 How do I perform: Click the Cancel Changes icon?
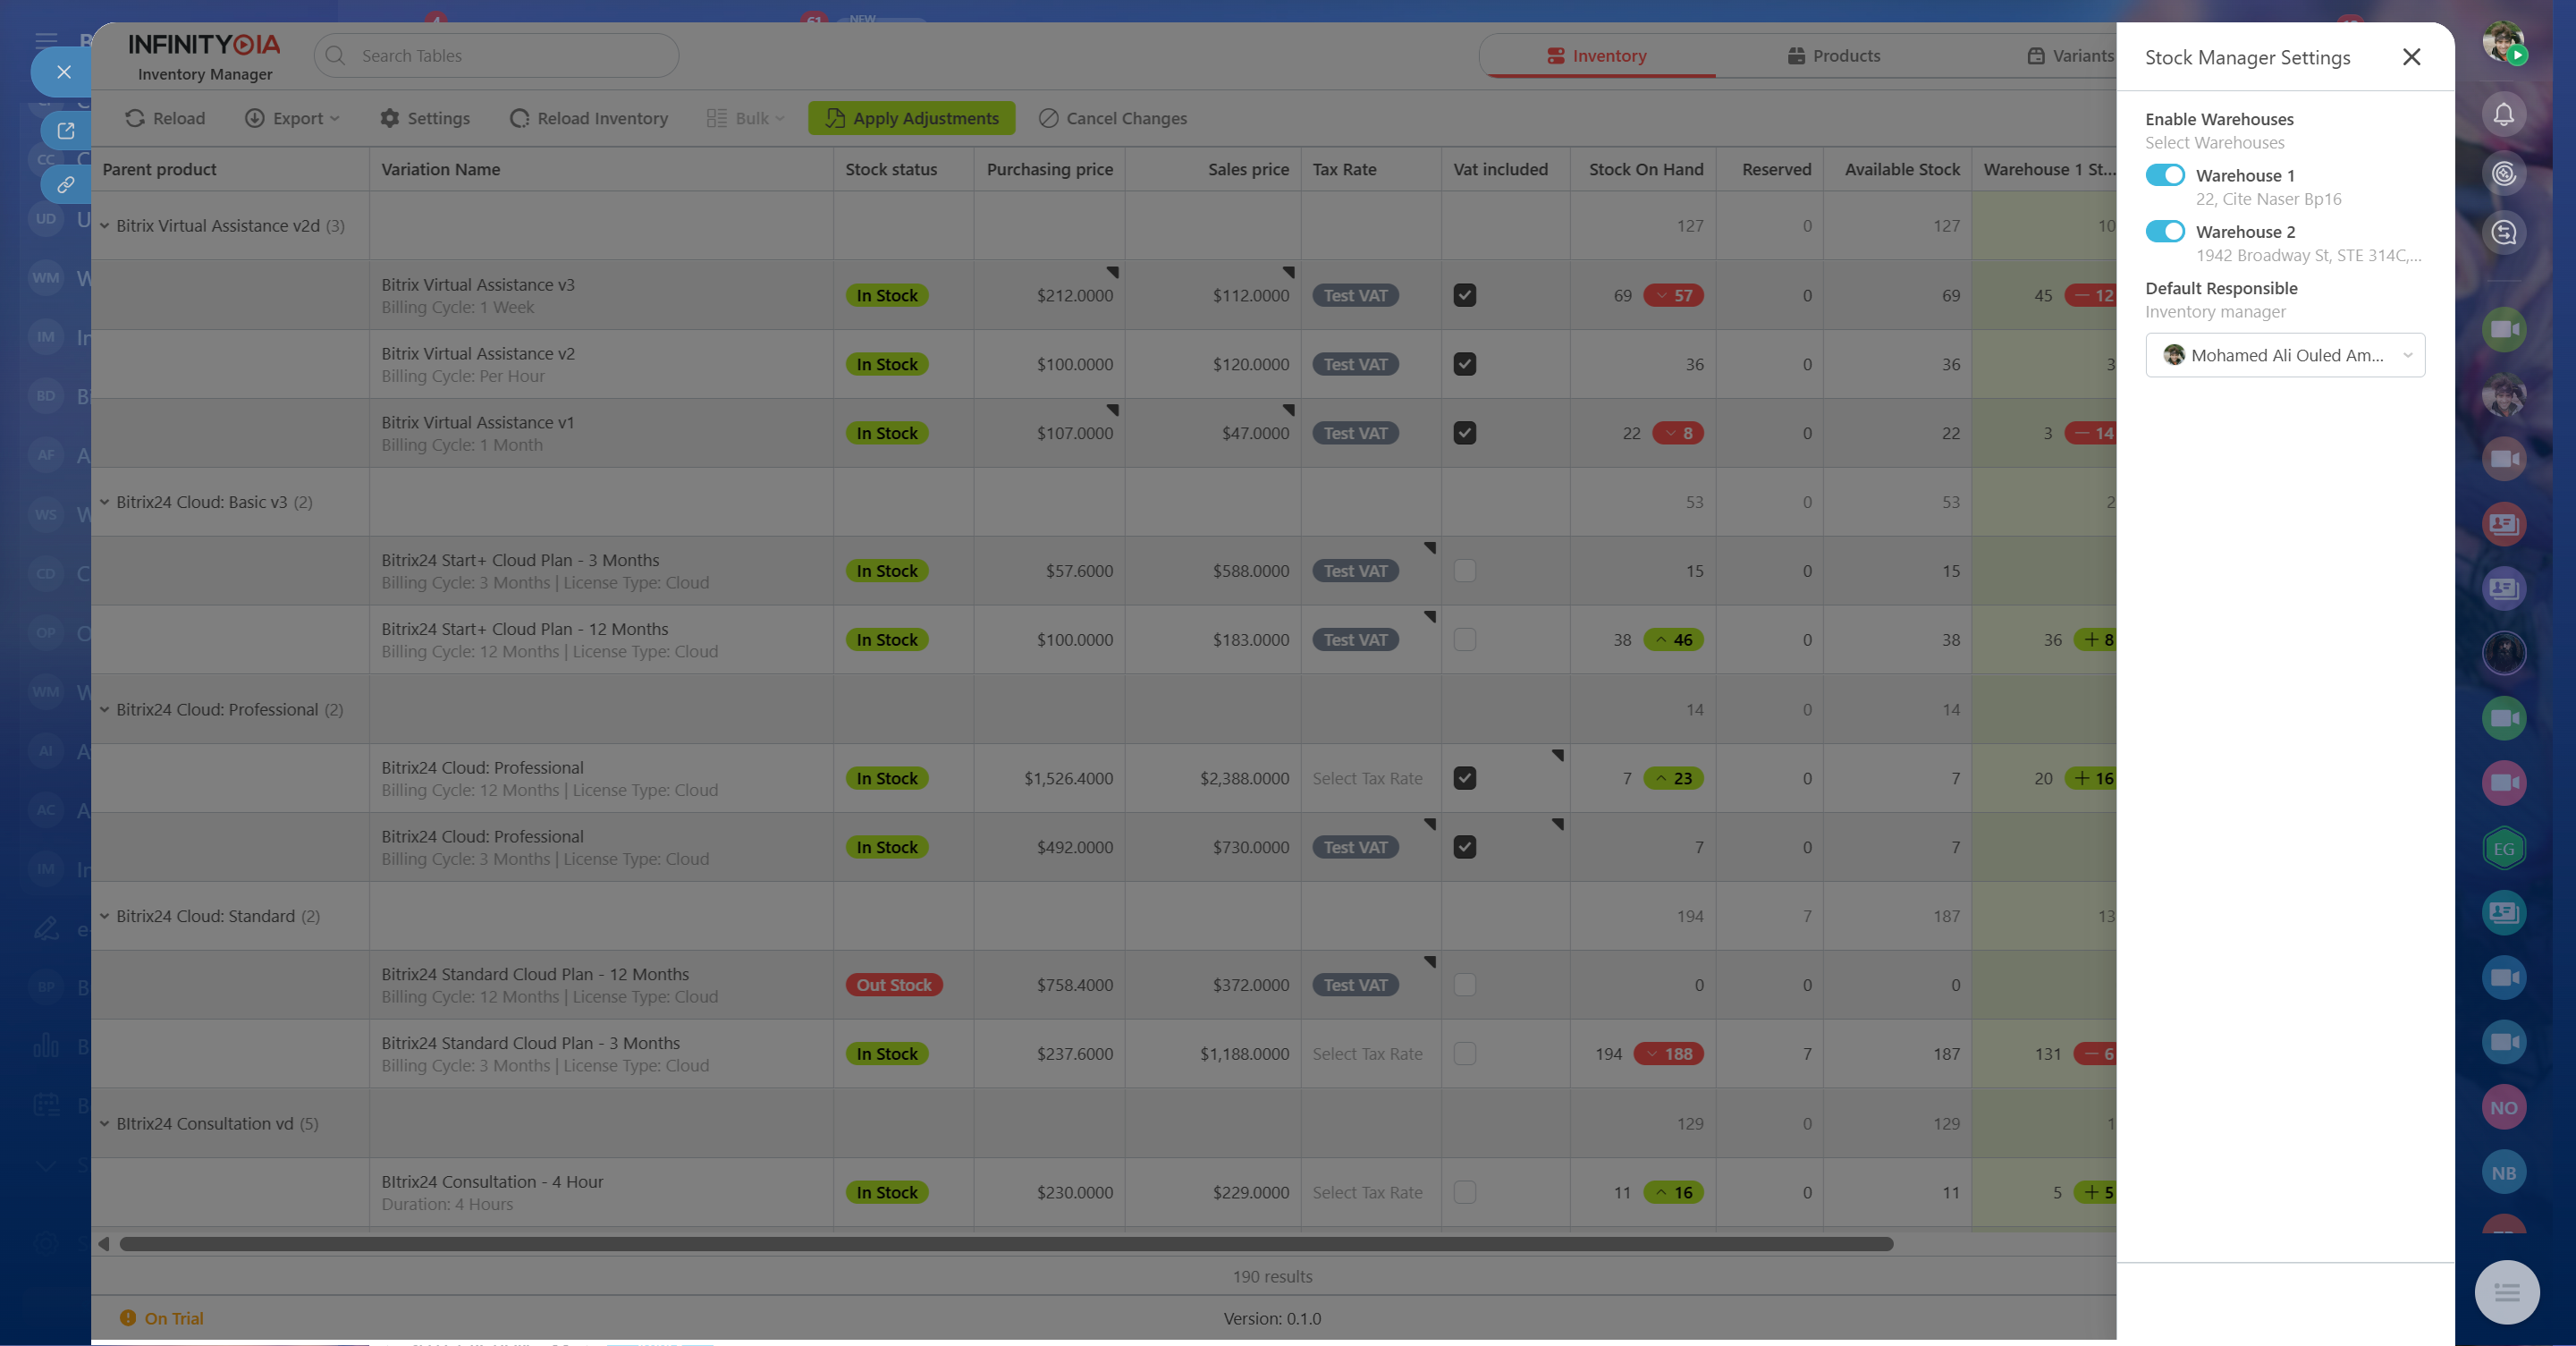1048,118
